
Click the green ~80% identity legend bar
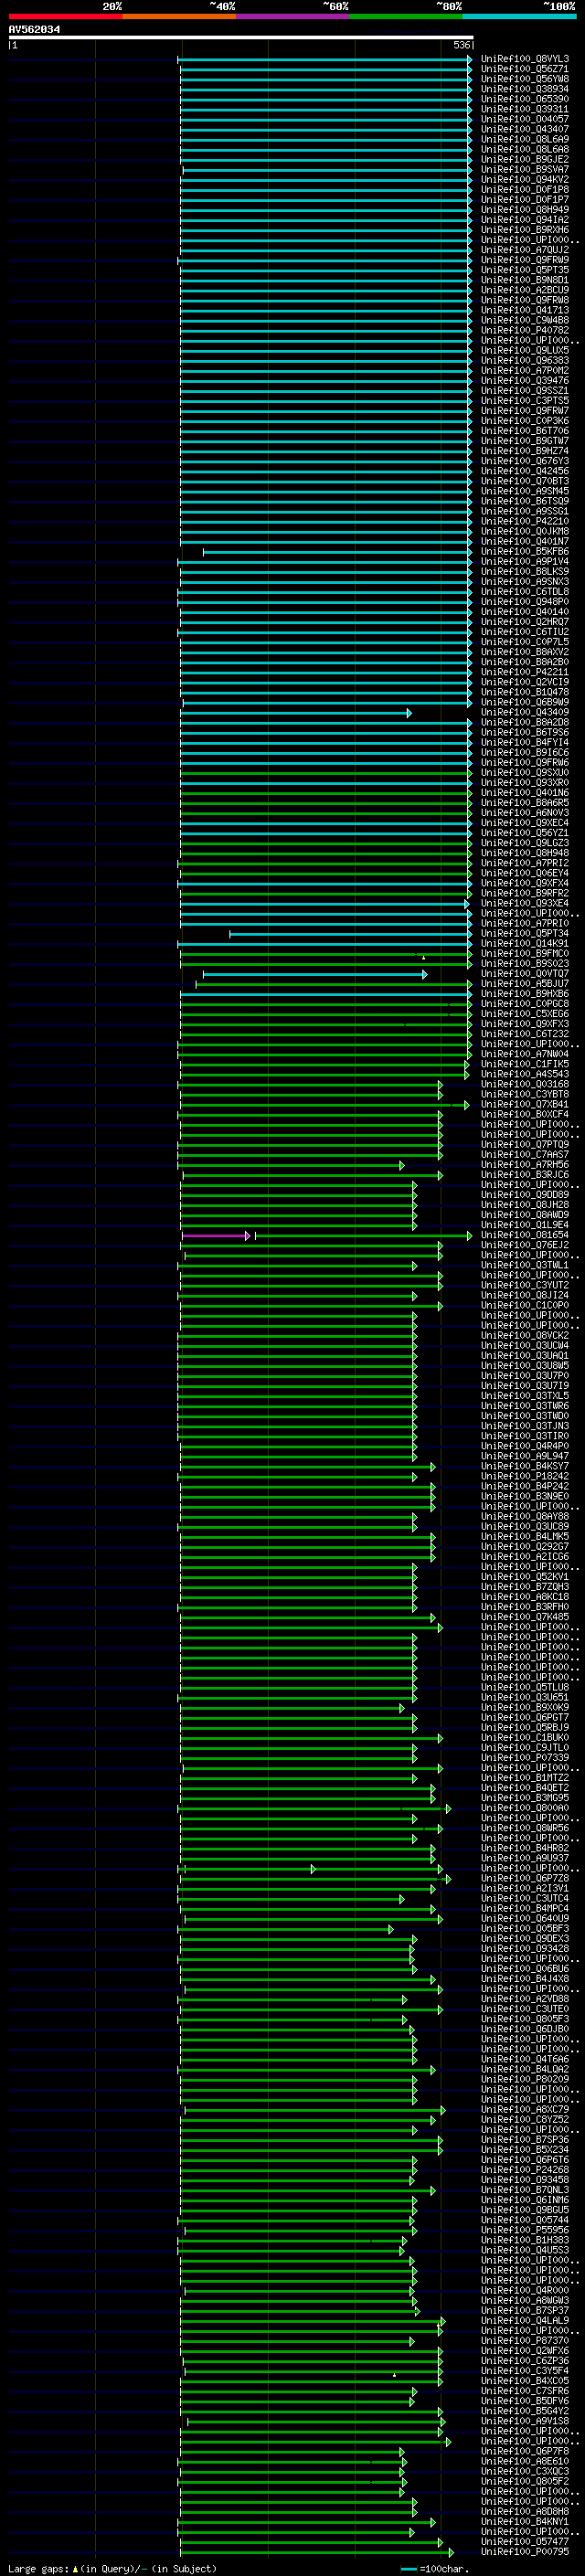click(405, 16)
